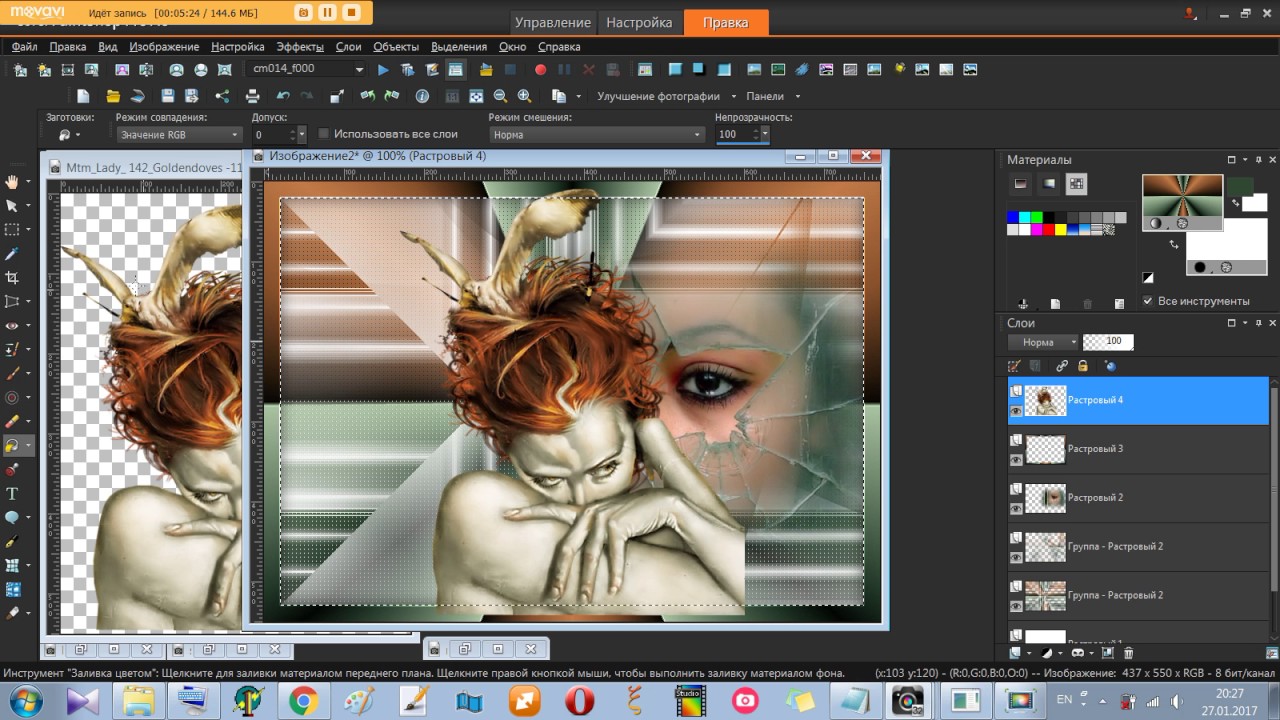Hide layer Растровый 2 via eye icon

pyautogui.click(x=1016, y=508)
